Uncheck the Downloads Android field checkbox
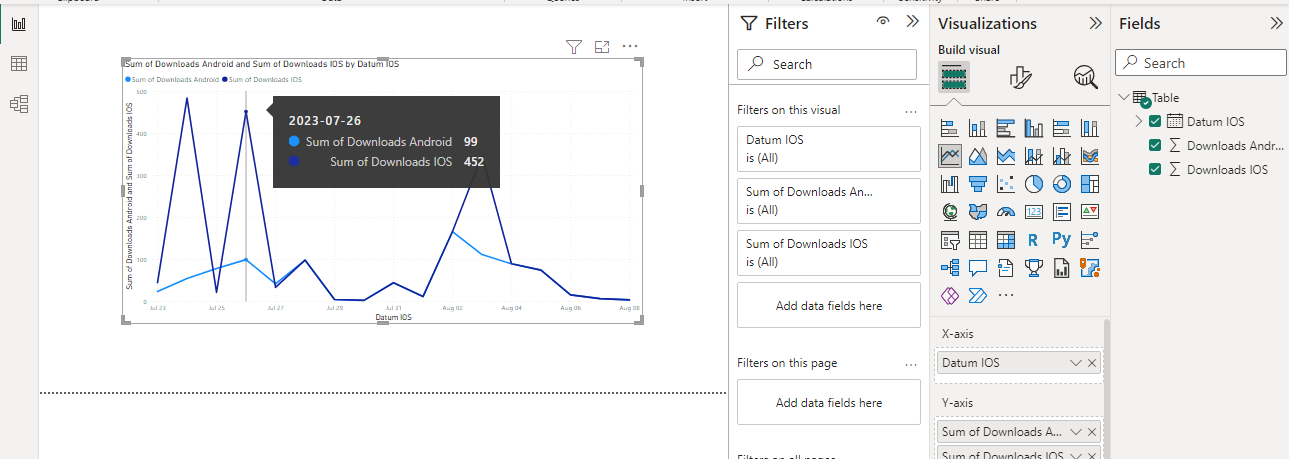The image size is (1289, 459). [1155, 145]
